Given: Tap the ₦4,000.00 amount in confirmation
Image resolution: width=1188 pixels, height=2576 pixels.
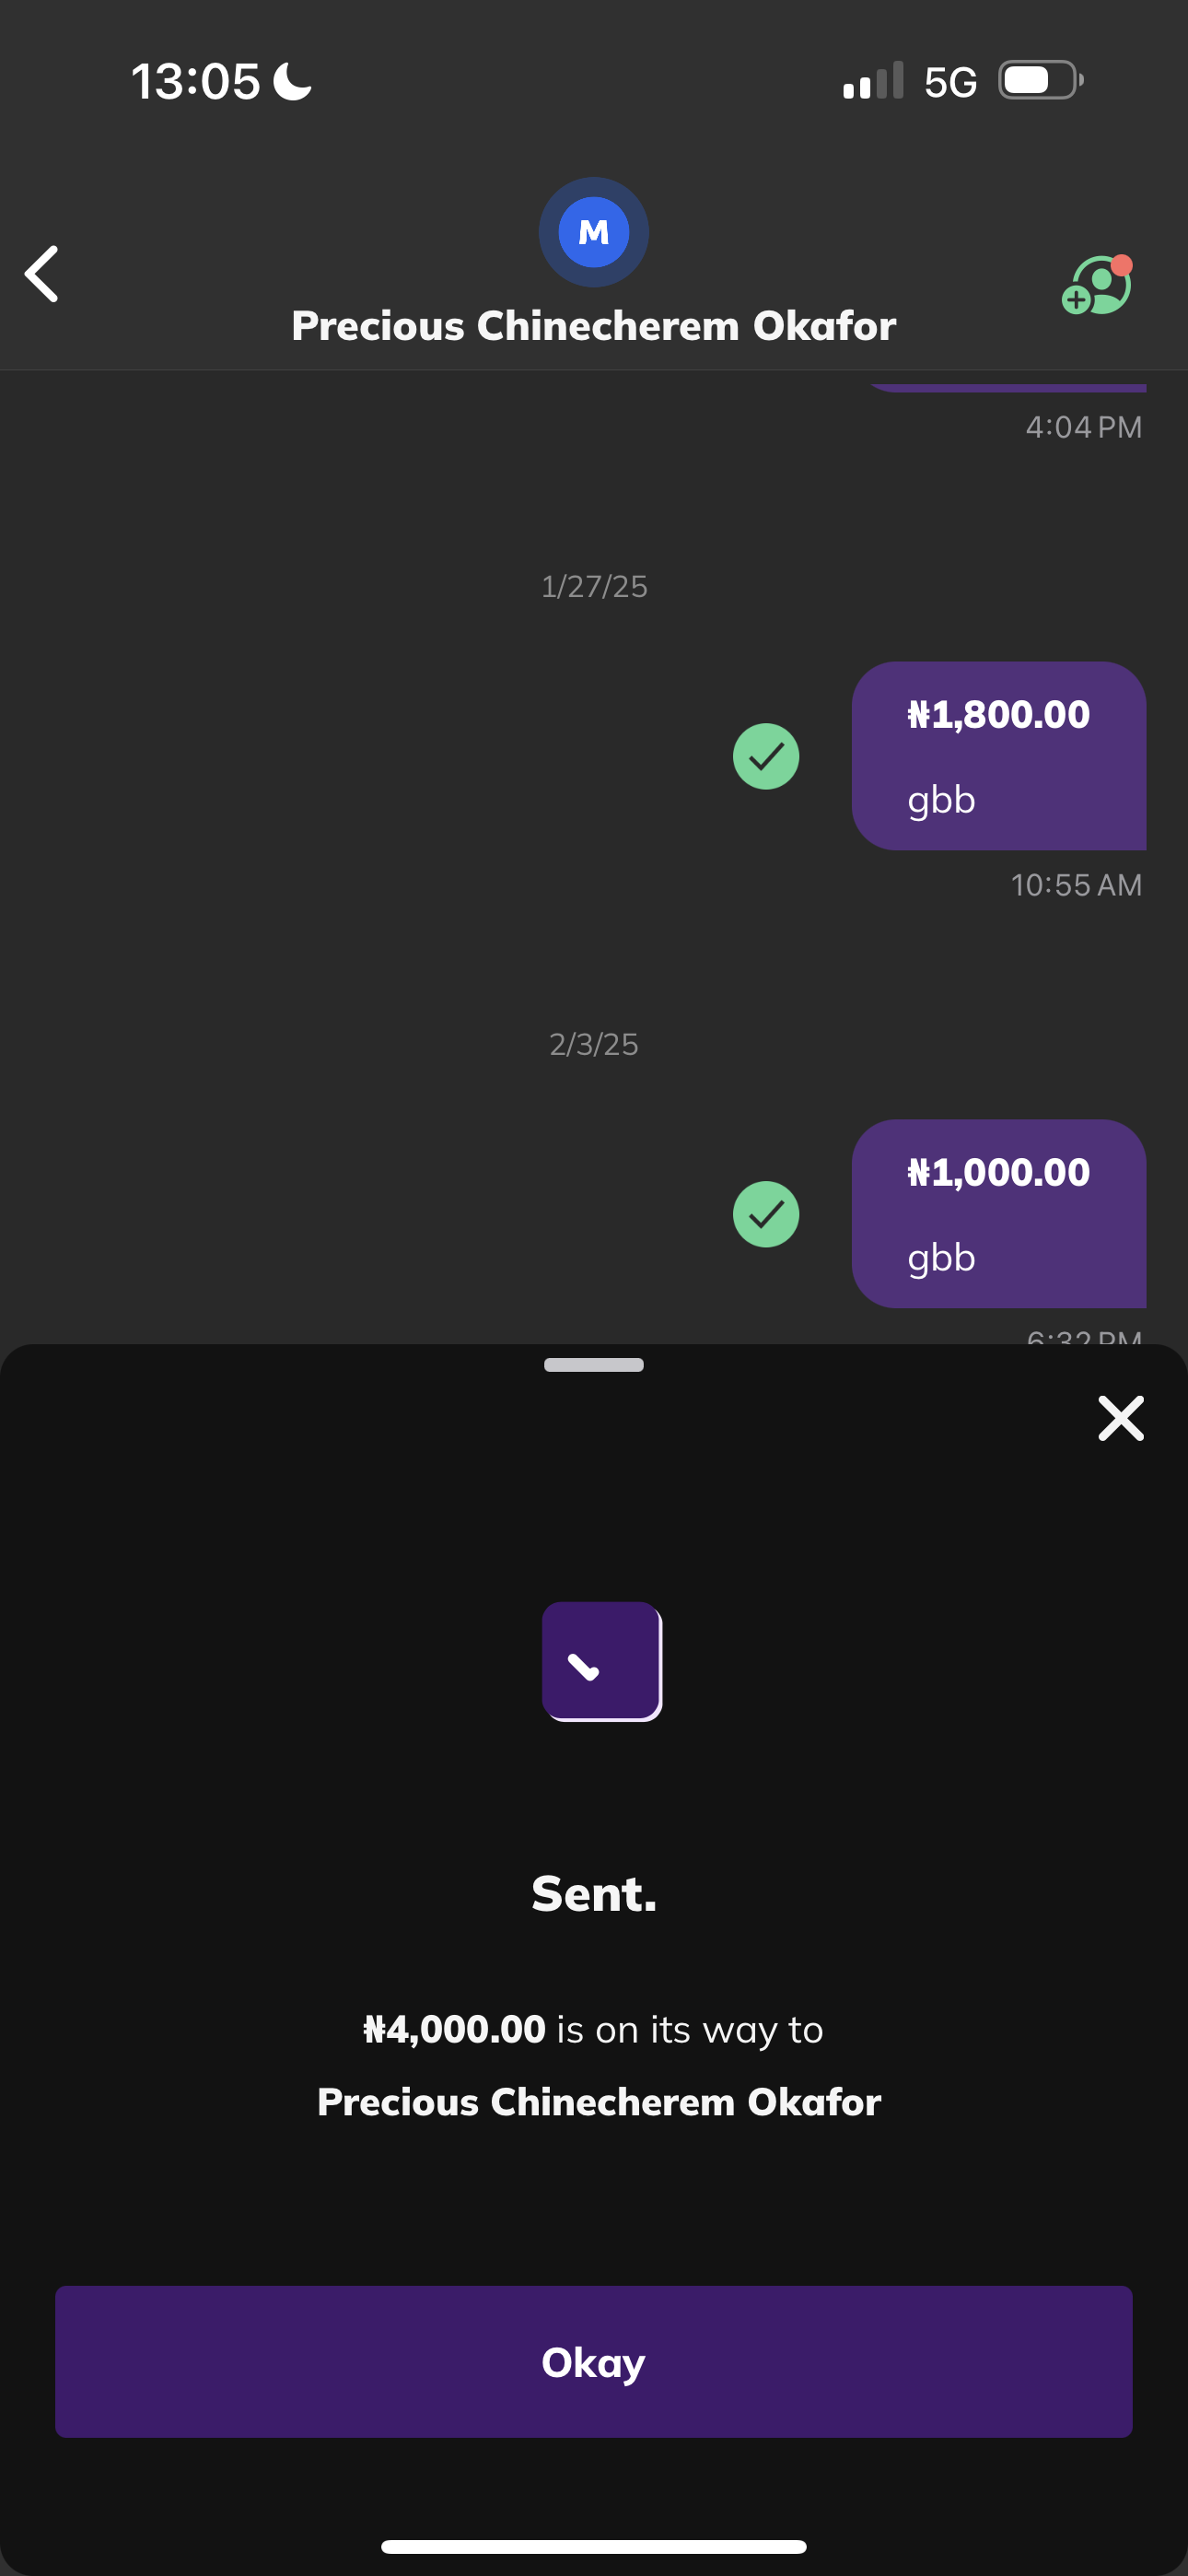Looking at the screenshot, I should point(454,2029).
